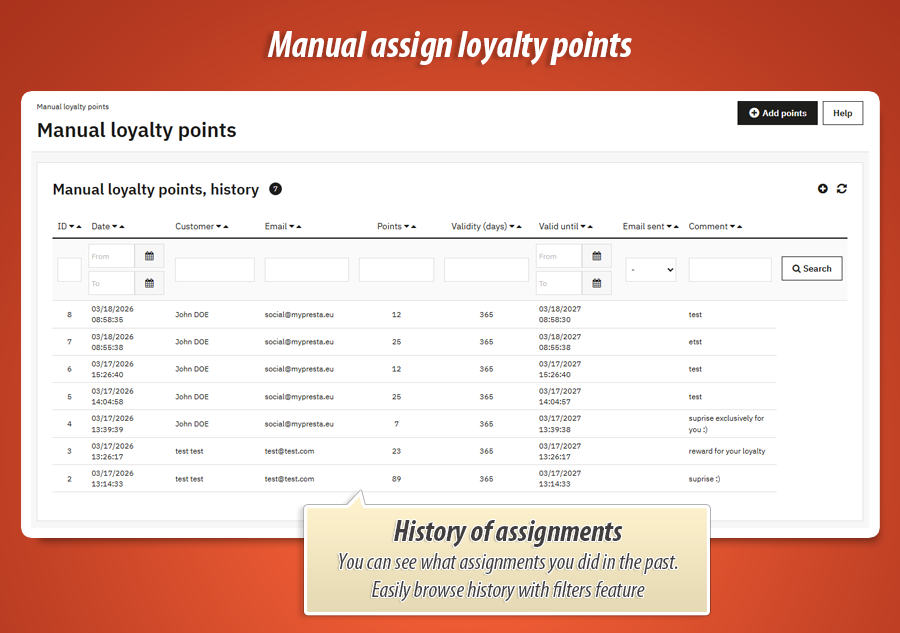The width and height of the screenshot is (900, 633).
Task: Open the calendar picker for Date From
Action: pos(148,256)
